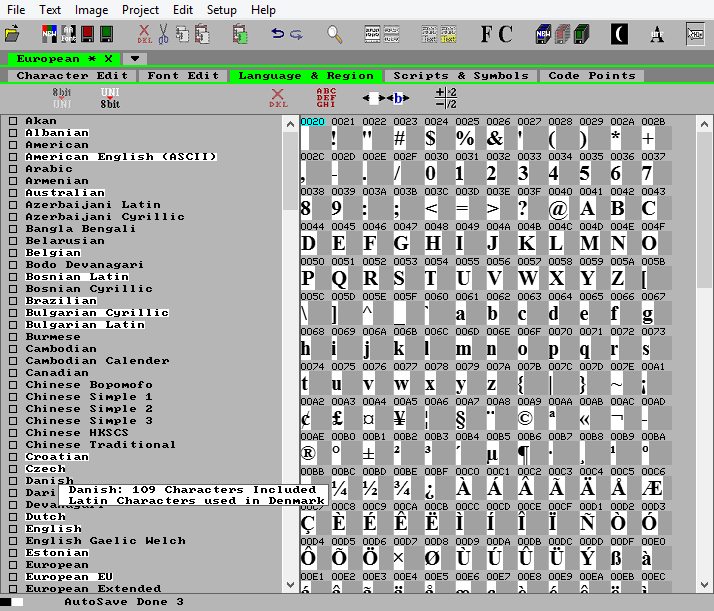
Task: Click the NEW font file icon
Action: 49,34
